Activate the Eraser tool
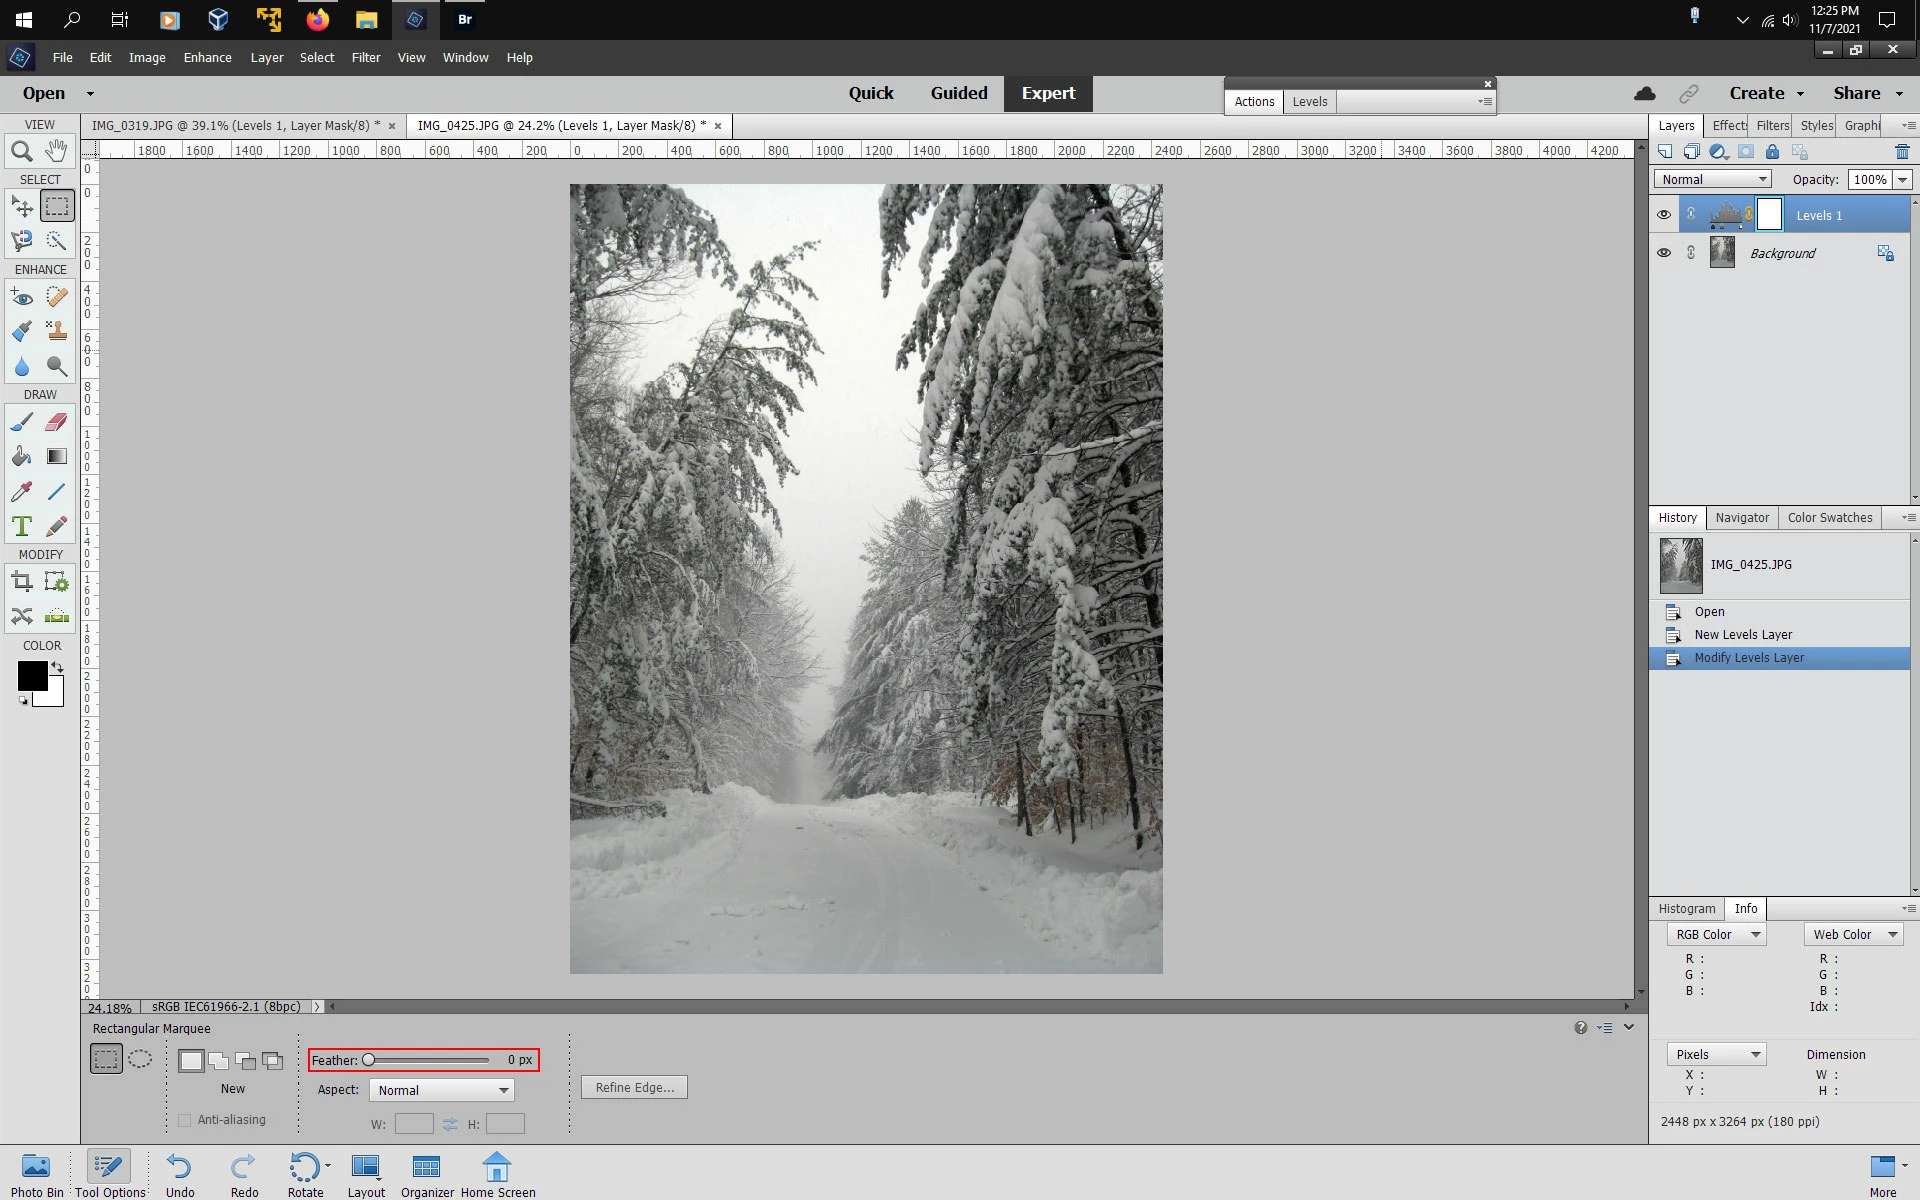 pos(57,422)
